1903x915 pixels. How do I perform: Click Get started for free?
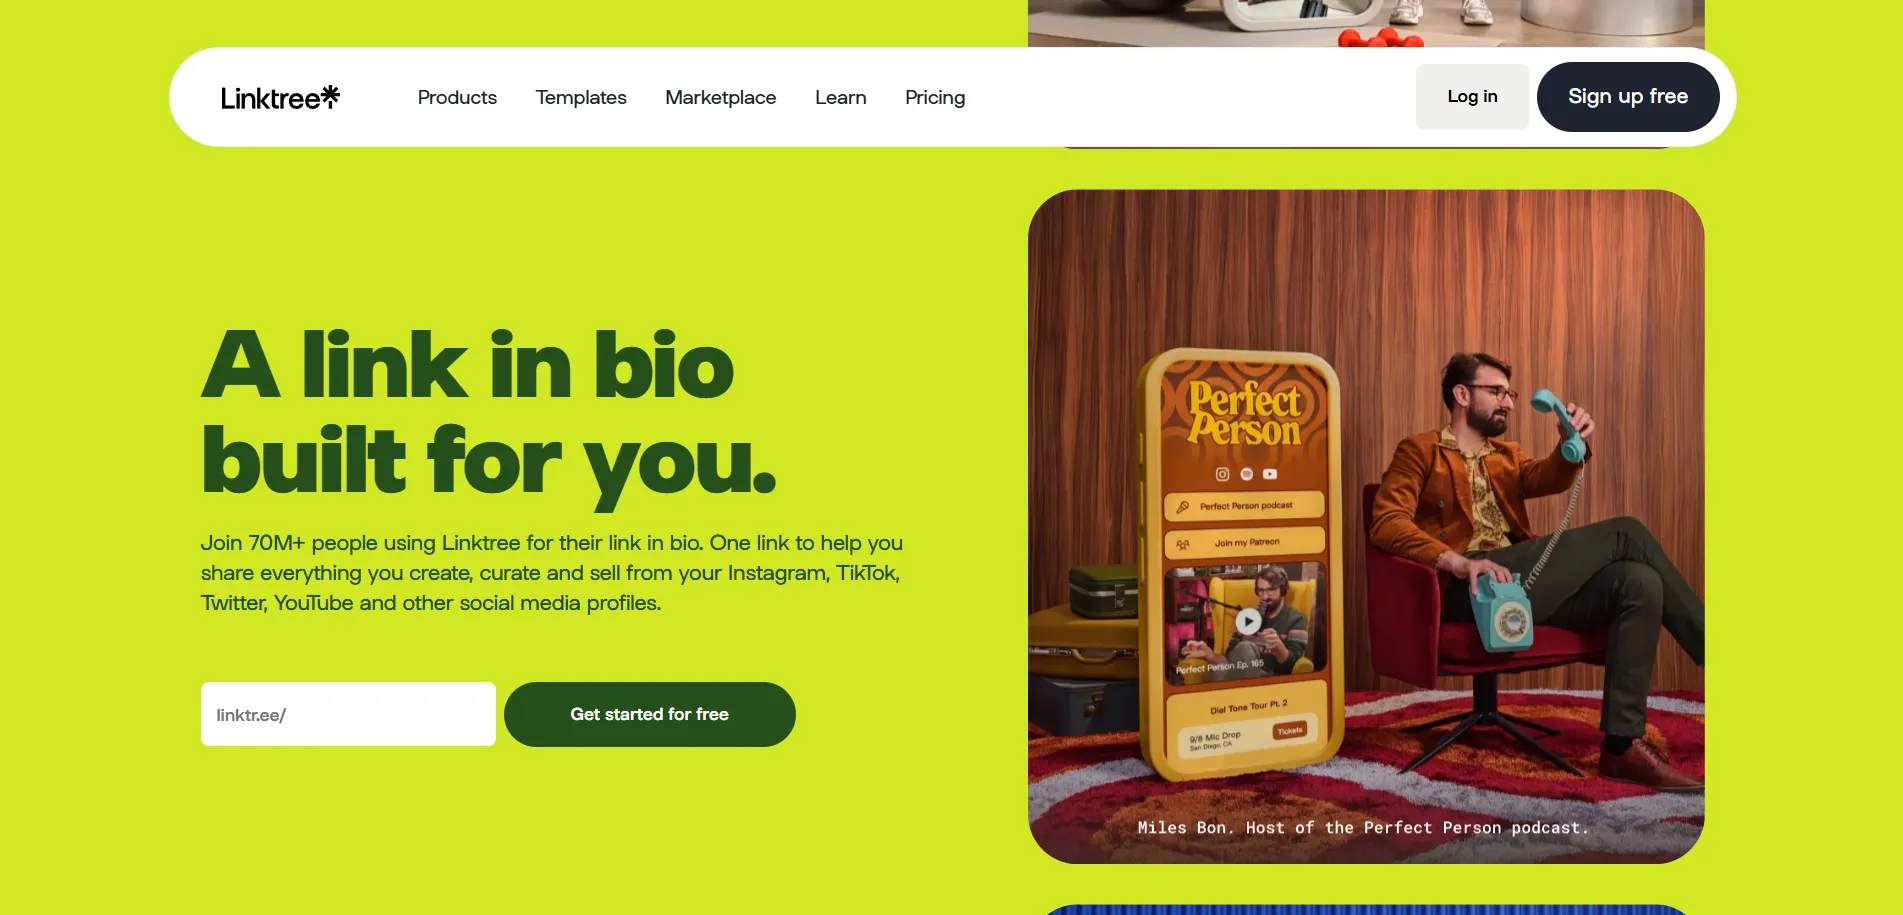(650, 714)
